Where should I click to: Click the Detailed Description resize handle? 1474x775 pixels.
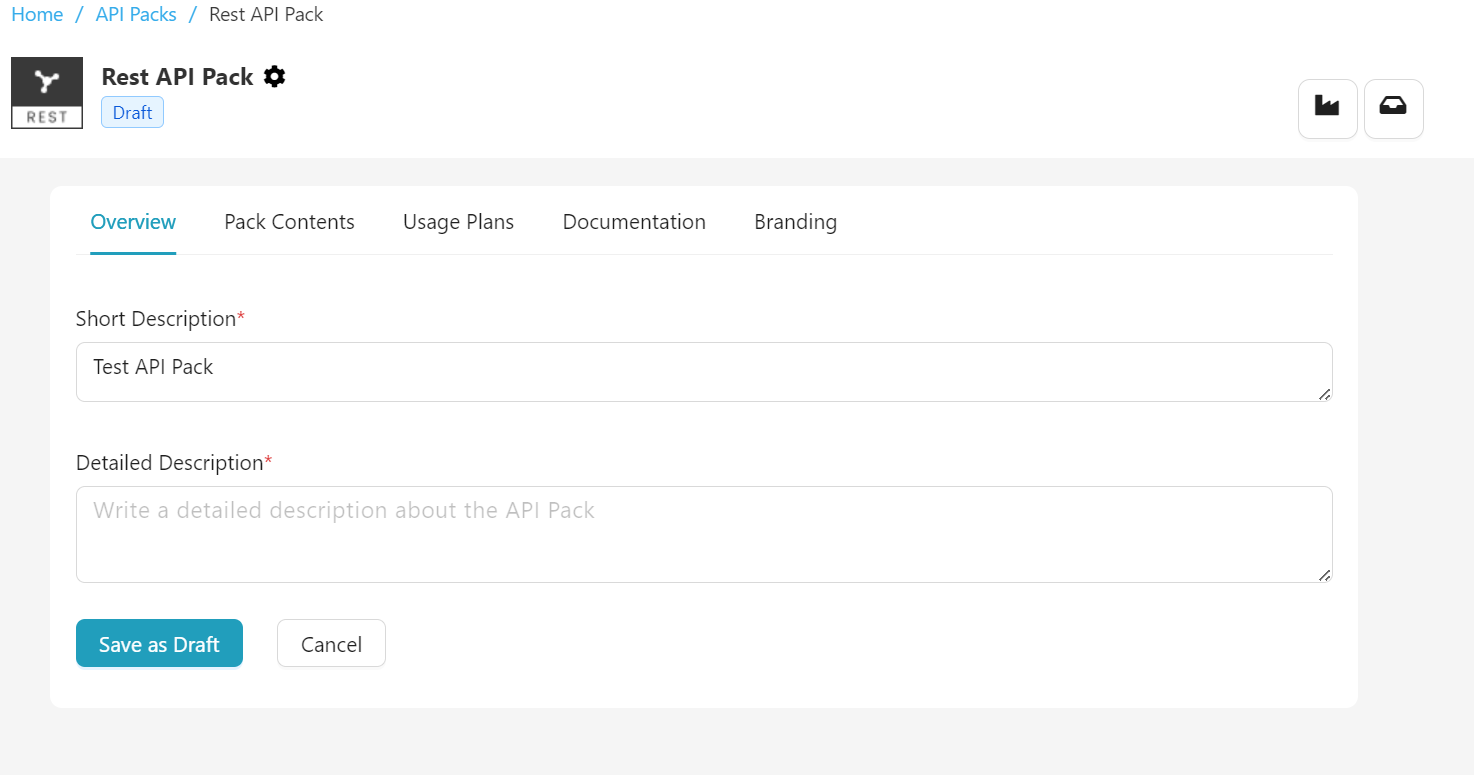[x=1326, y=576]
